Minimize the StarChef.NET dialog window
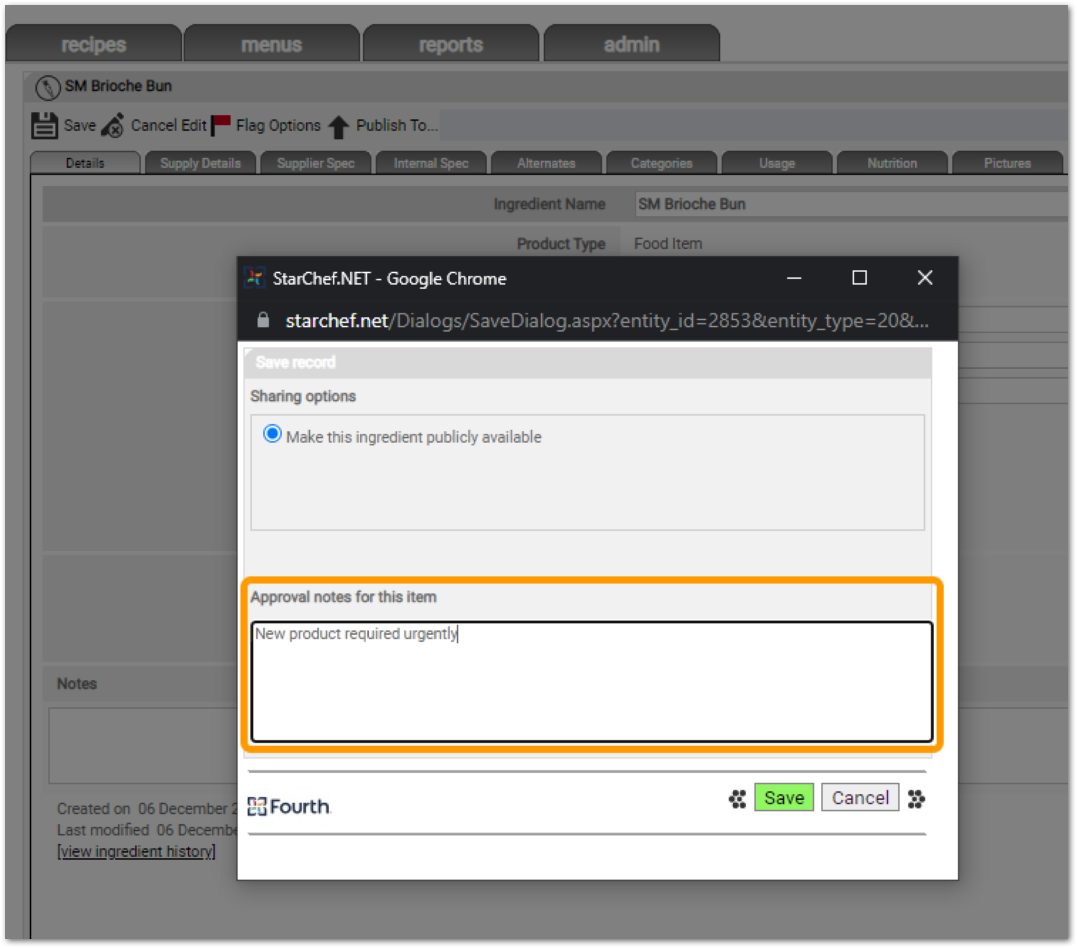1077x948 pixels. pyautogui.click(x=794, y=278)
